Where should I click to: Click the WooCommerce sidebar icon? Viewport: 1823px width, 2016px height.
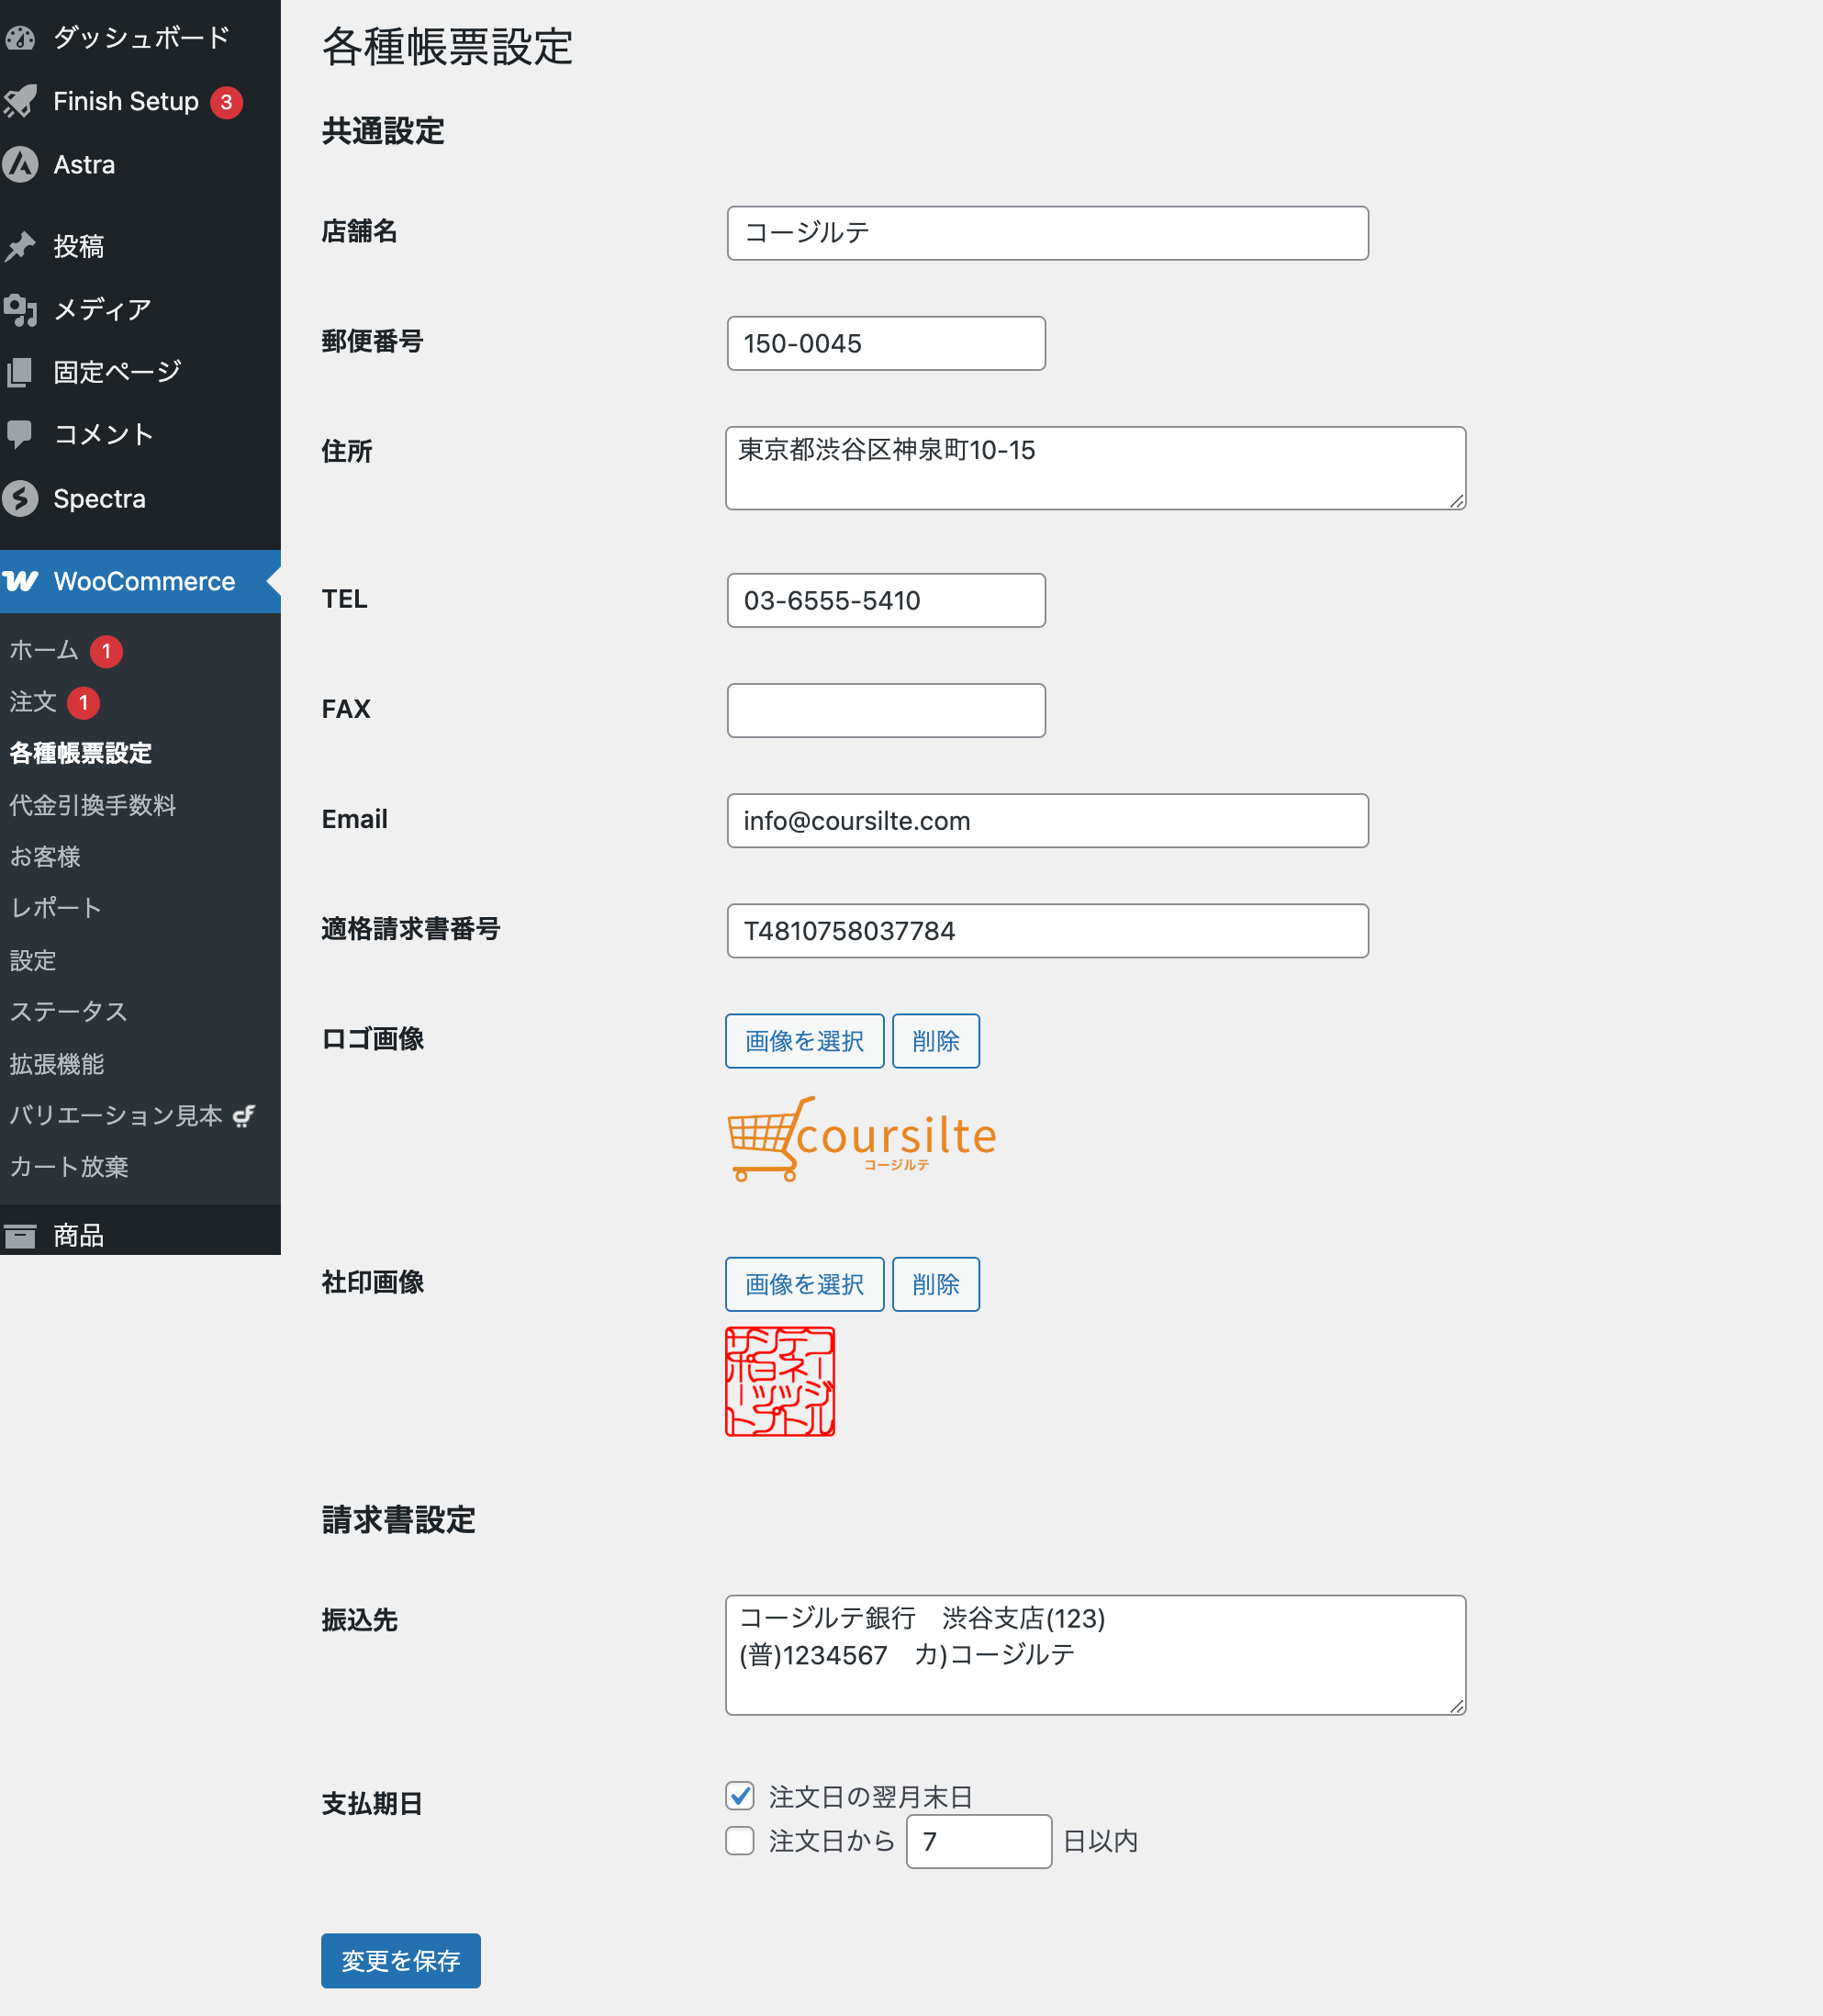[x=22, y=580]
